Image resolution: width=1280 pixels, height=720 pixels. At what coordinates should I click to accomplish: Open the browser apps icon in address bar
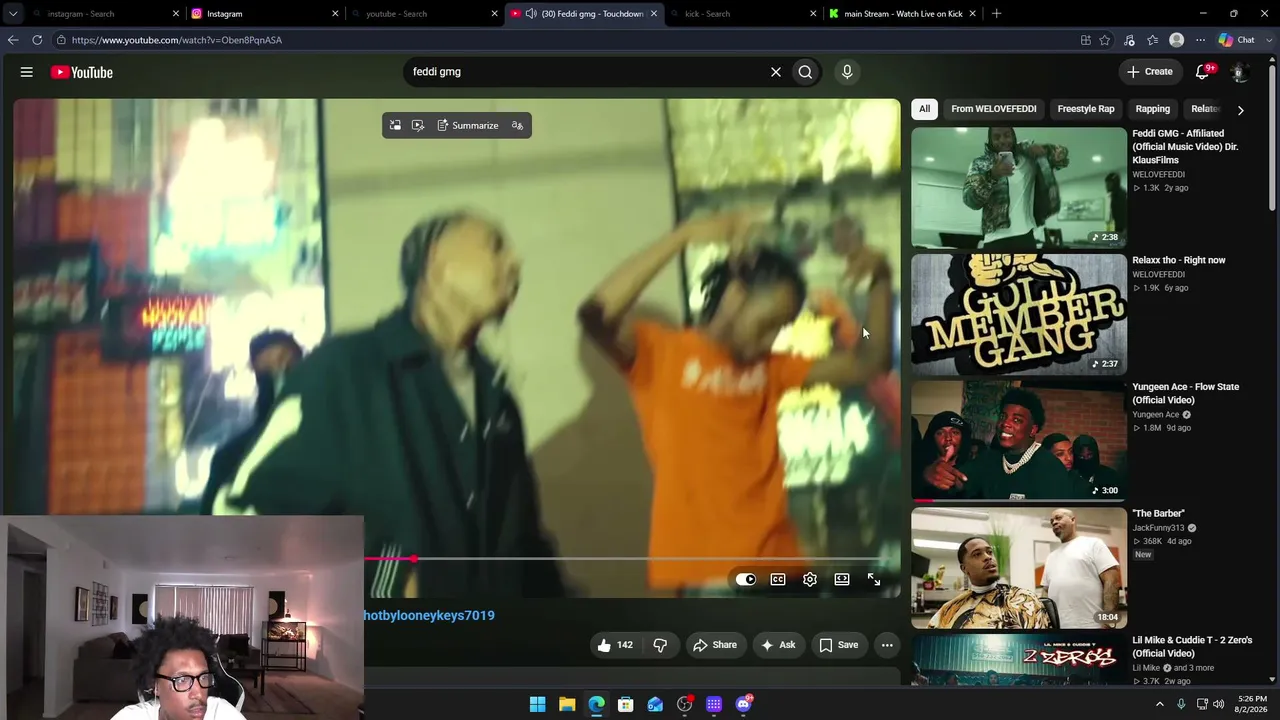pyautogui.click(x=1085, y=40)
